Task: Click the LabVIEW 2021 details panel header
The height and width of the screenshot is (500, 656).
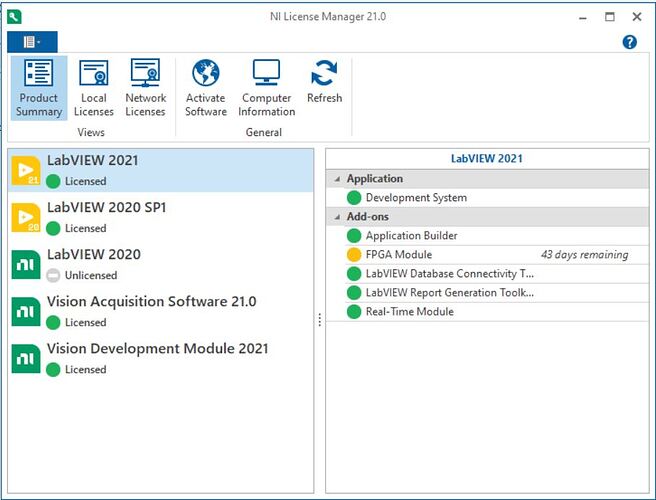Action: click(487, 159)
